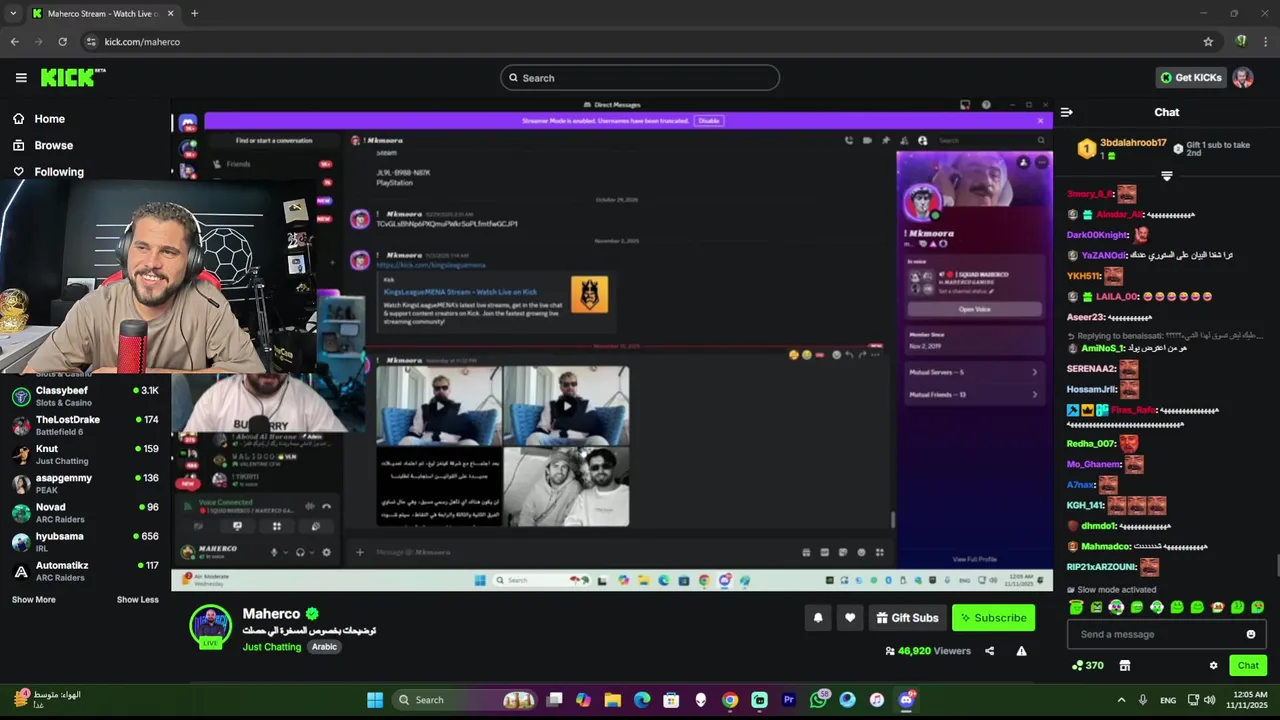Open Automatikz channel
The image size is (1280, 720).
point(85,571)
